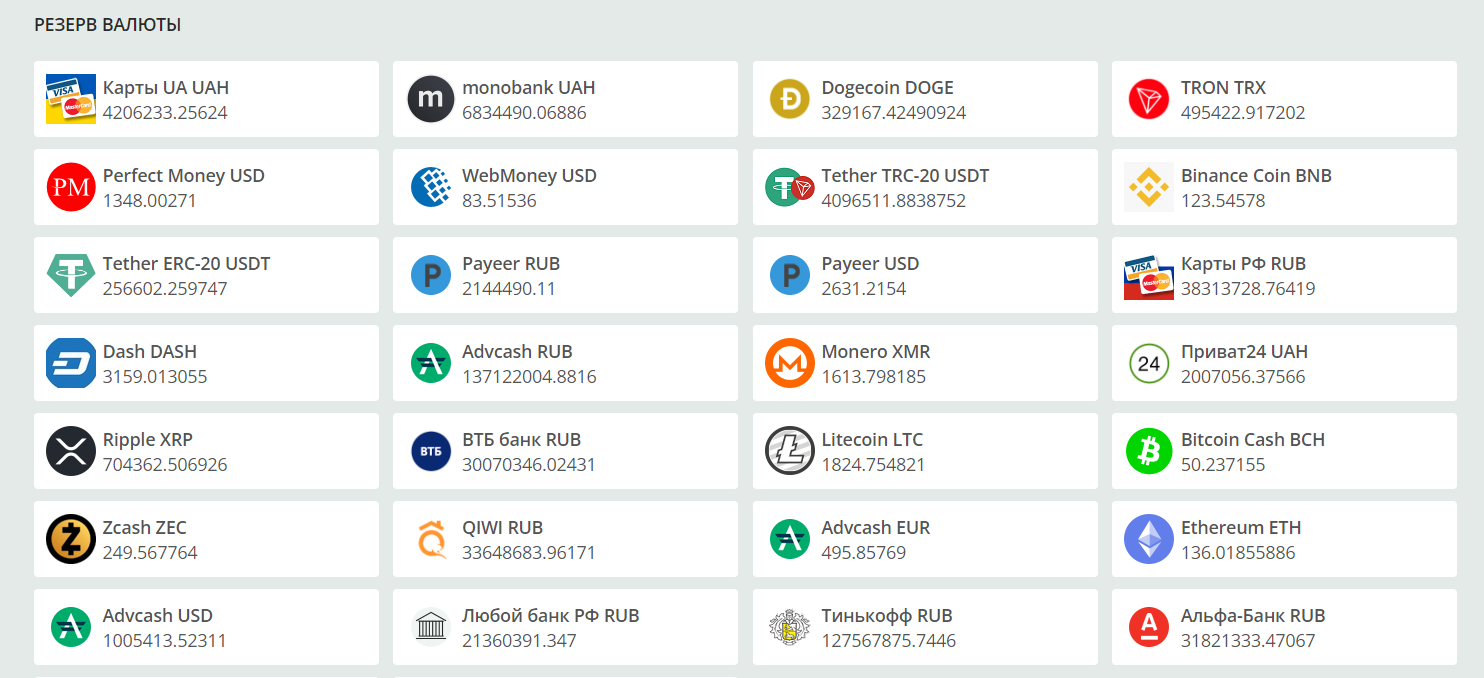This screenshot has height=678, width=1484.
Task: Click the 'Zcash ZEC' name
Action: (x=145, y=527)
